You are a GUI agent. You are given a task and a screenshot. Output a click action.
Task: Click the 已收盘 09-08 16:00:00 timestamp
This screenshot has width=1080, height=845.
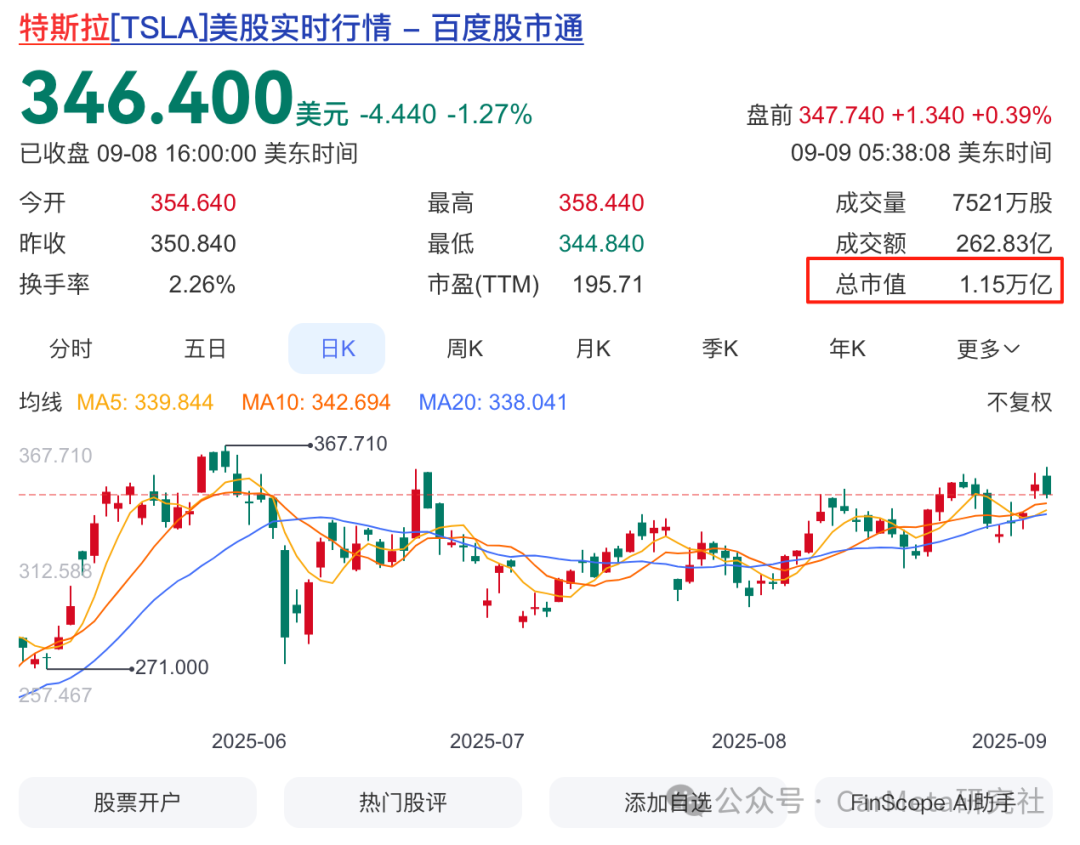click(x=189, y=153)
